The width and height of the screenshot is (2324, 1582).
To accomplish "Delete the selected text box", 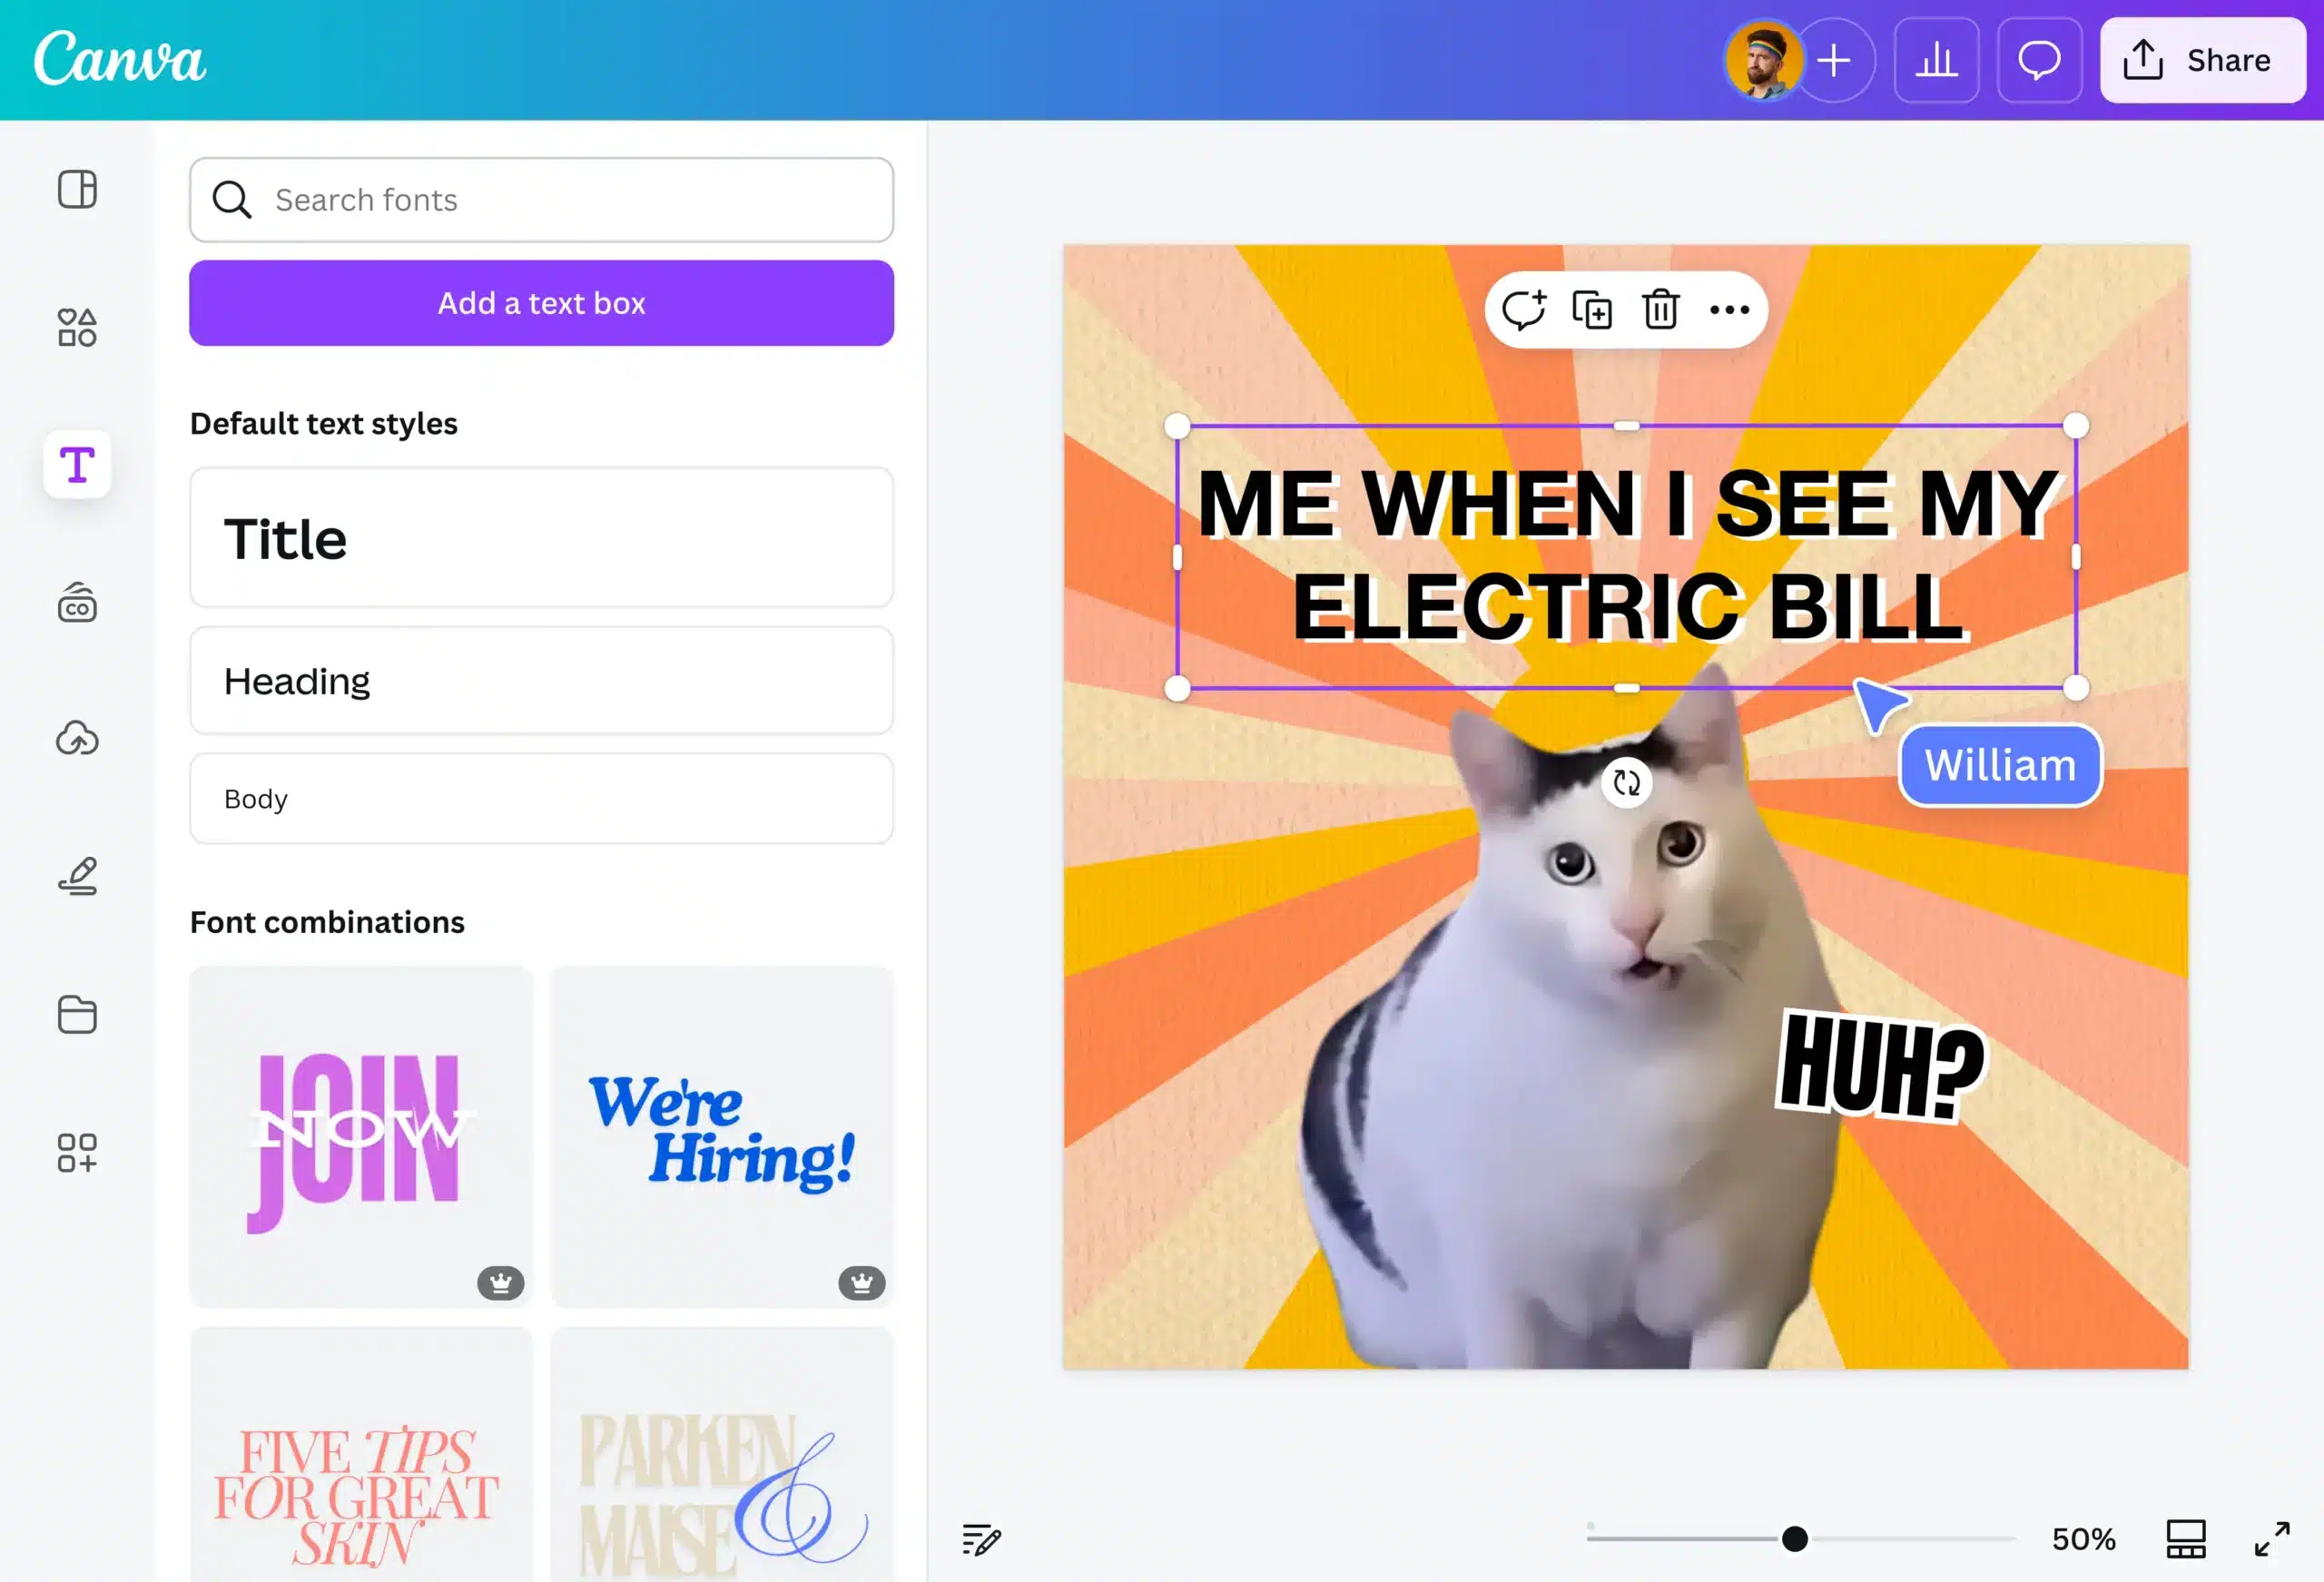I will [x=1660, y=310].
